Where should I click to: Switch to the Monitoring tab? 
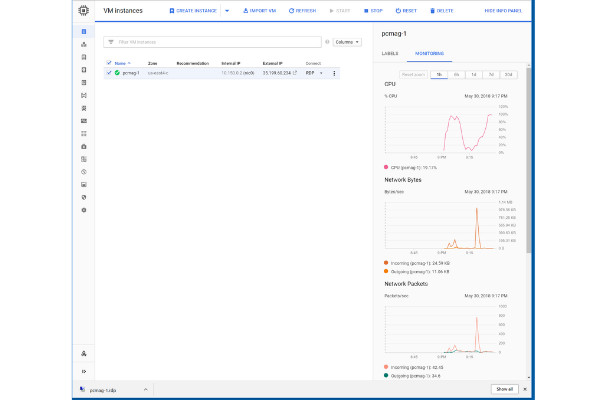click(x=429, y=54)
